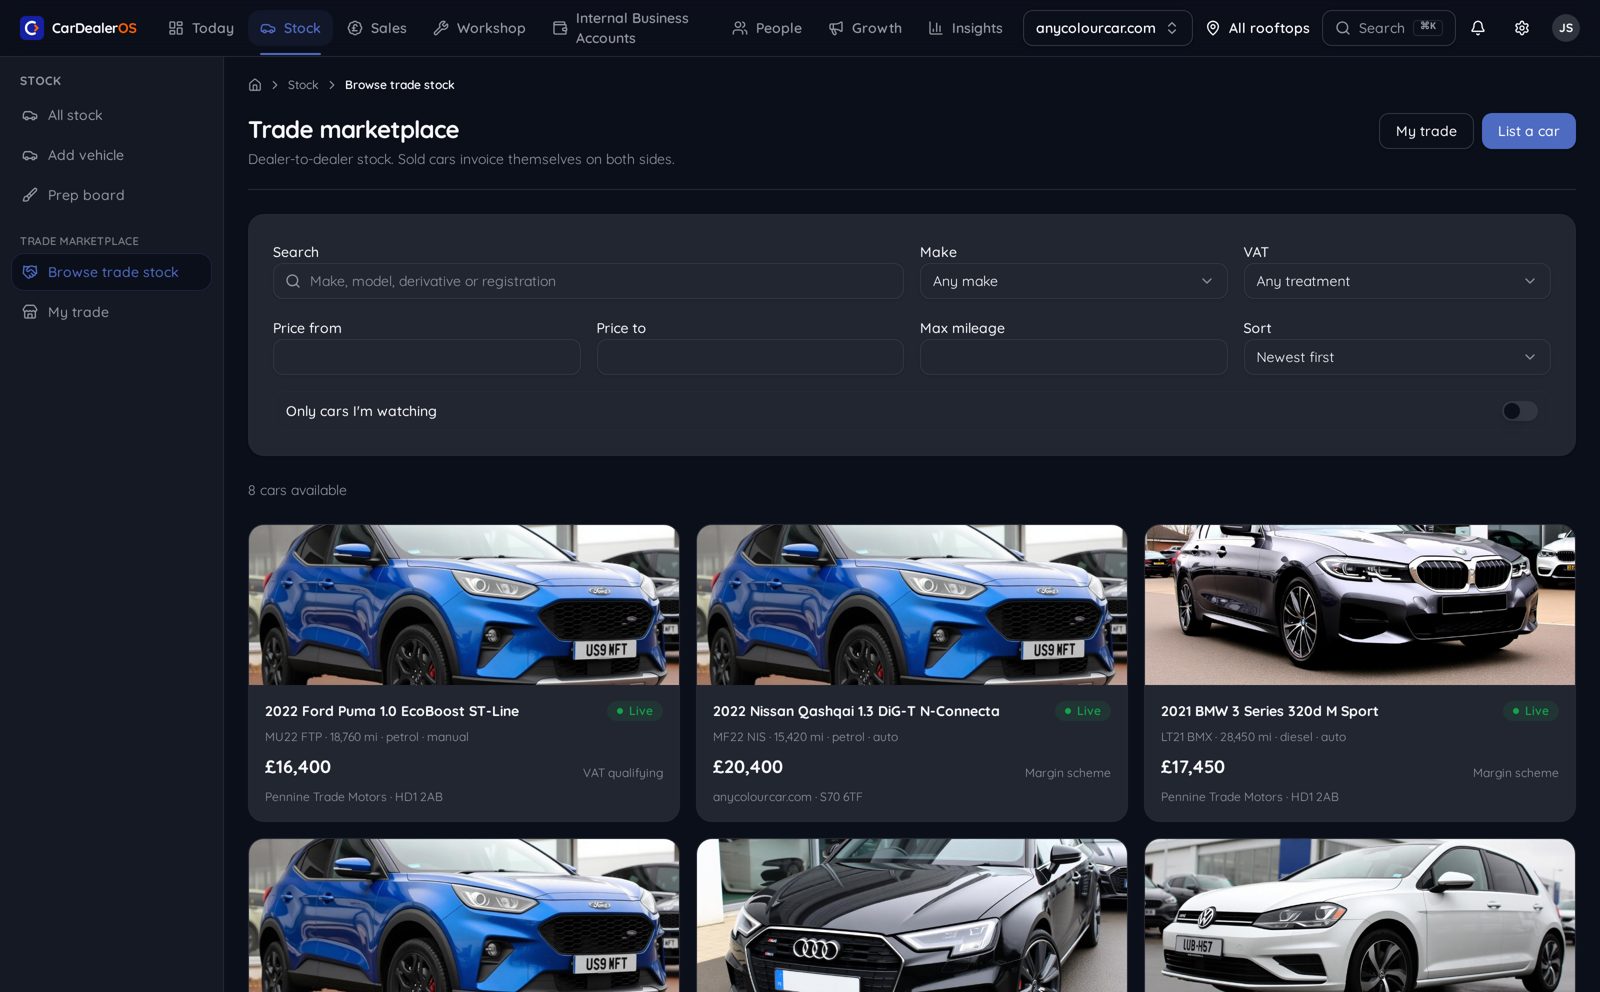Click the Stock breadcrumb link
1600x992 pixels.
click(303, 85)
